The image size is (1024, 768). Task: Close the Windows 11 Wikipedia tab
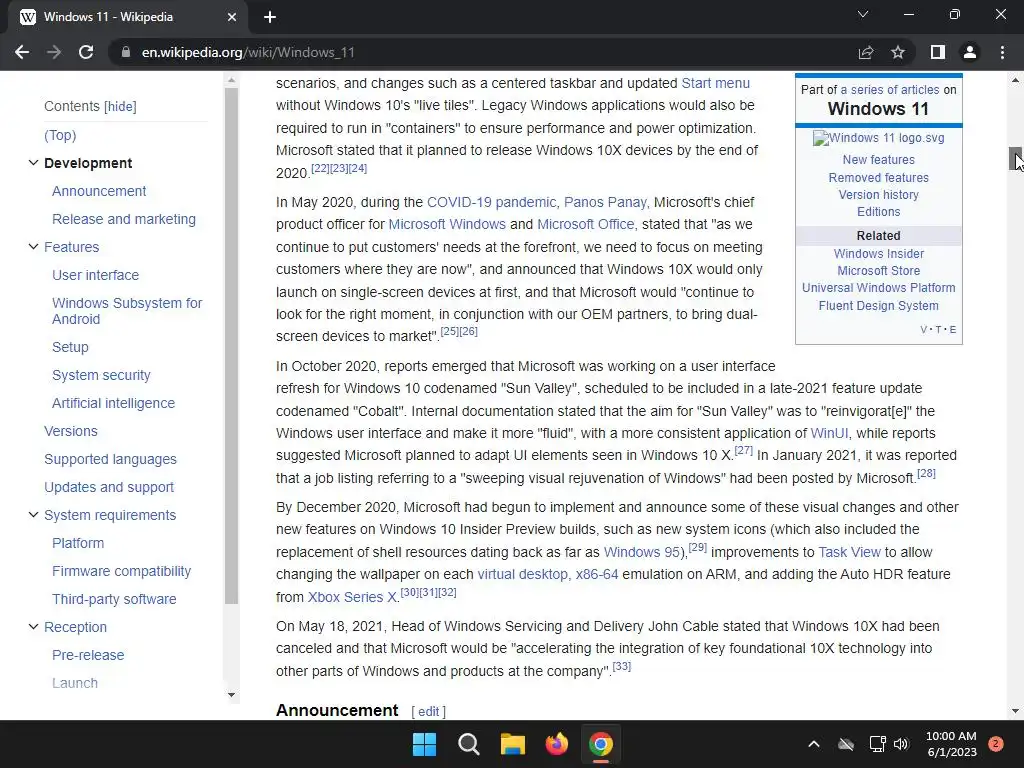tap(232, 17)
